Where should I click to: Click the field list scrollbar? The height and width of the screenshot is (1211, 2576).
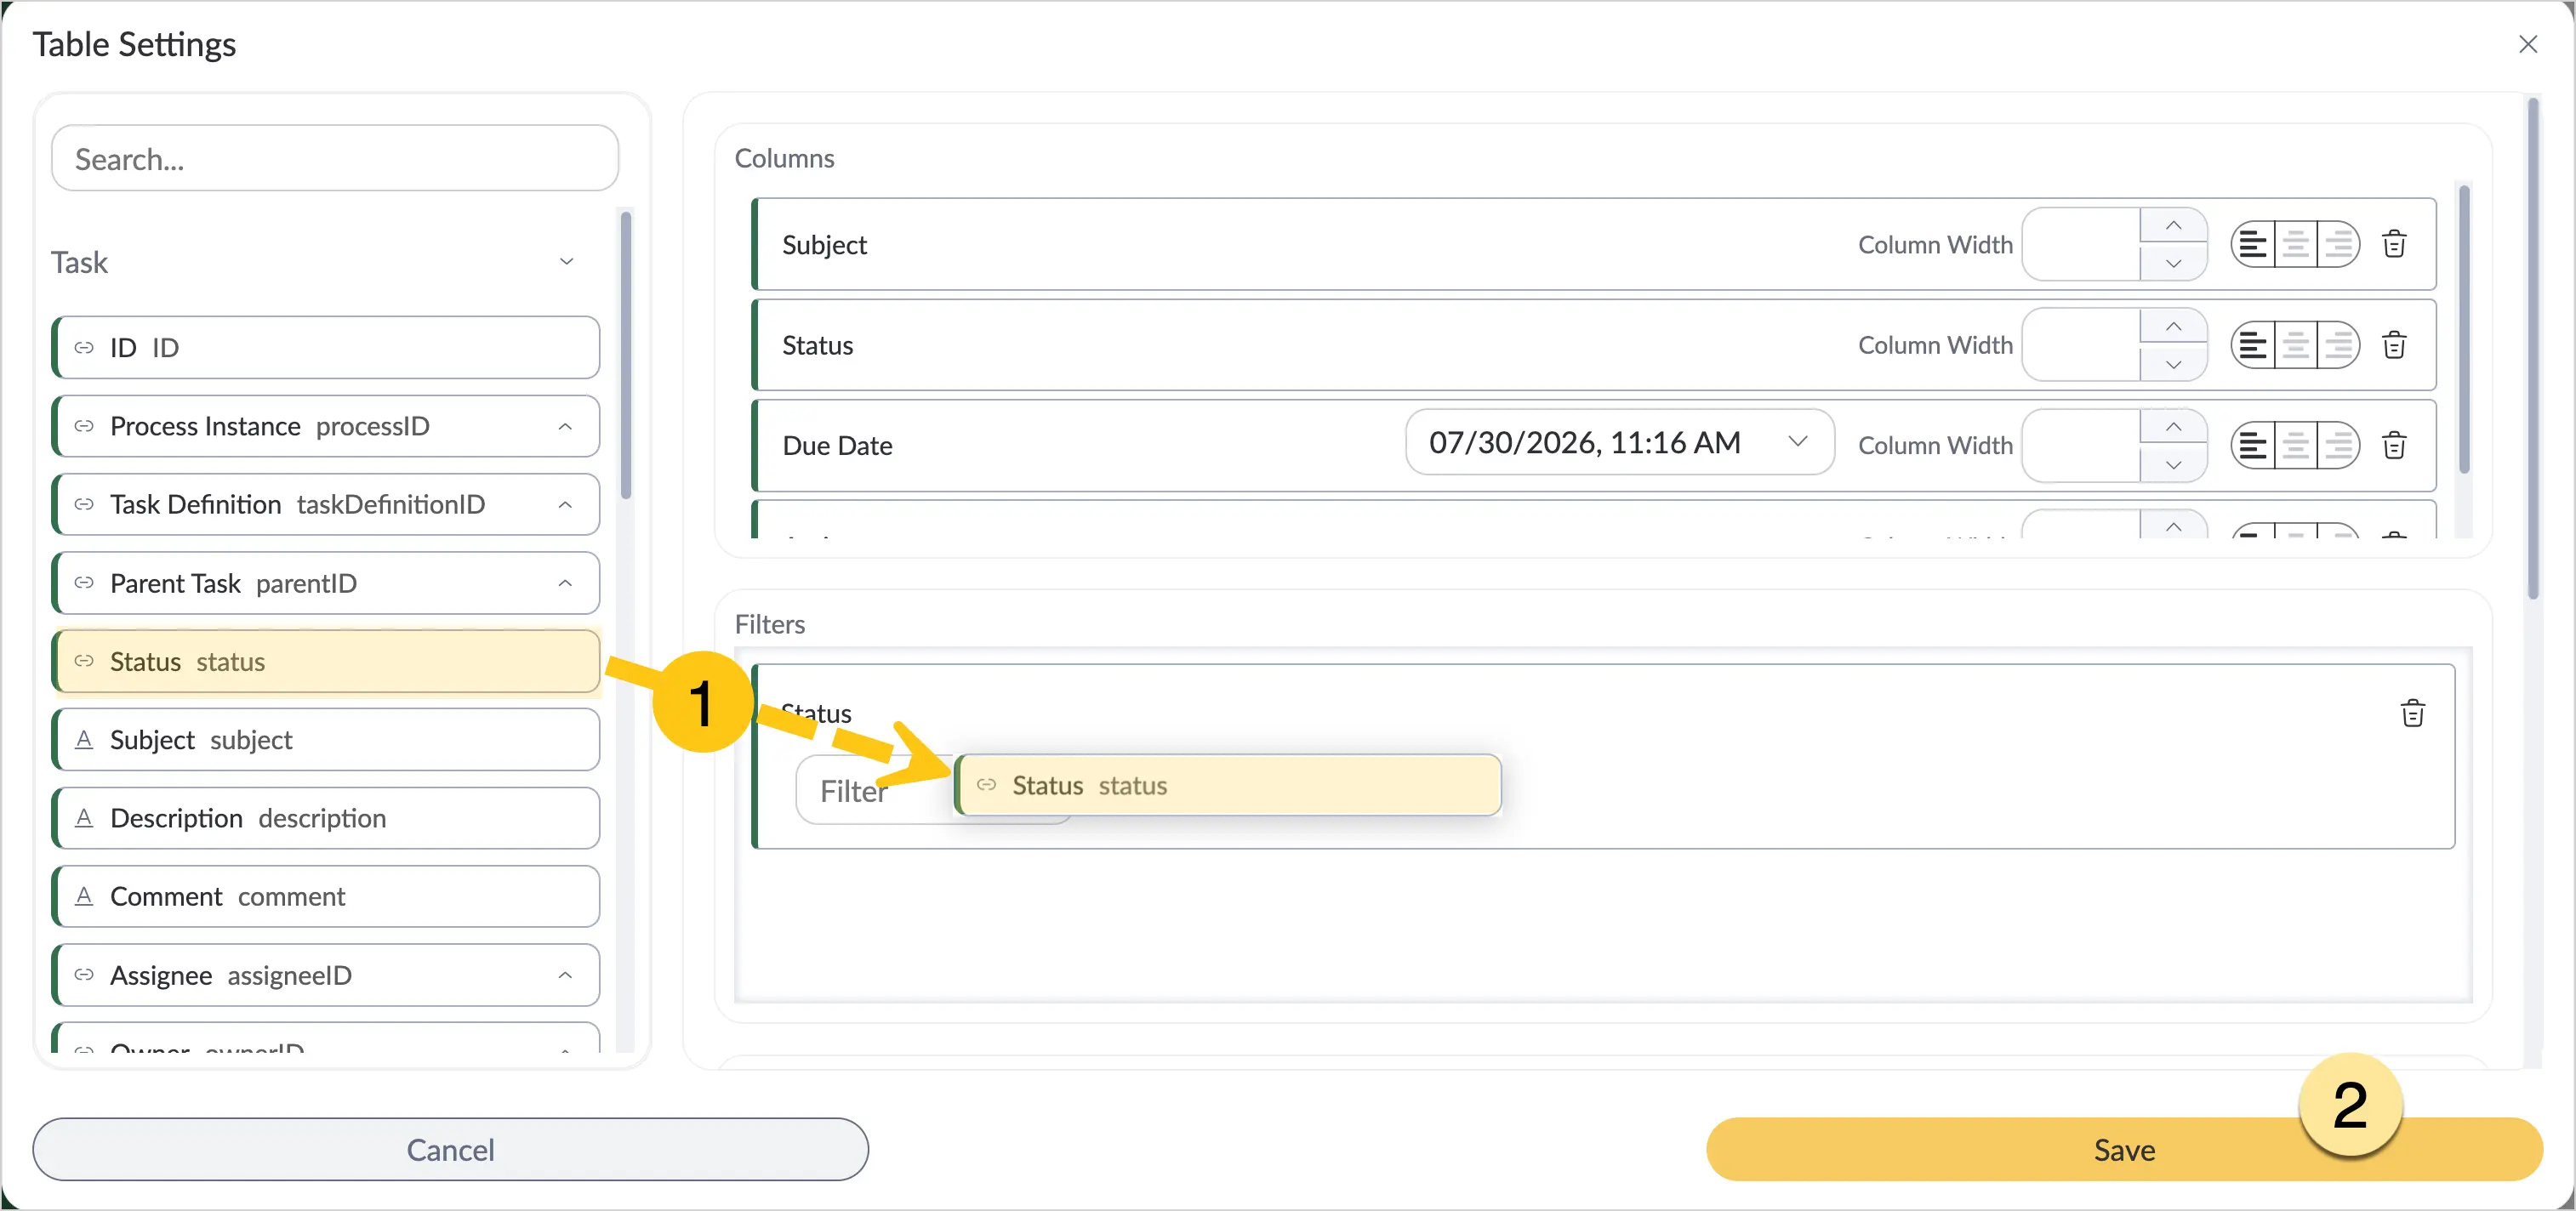pyautogui.click(x=626, y=354)
